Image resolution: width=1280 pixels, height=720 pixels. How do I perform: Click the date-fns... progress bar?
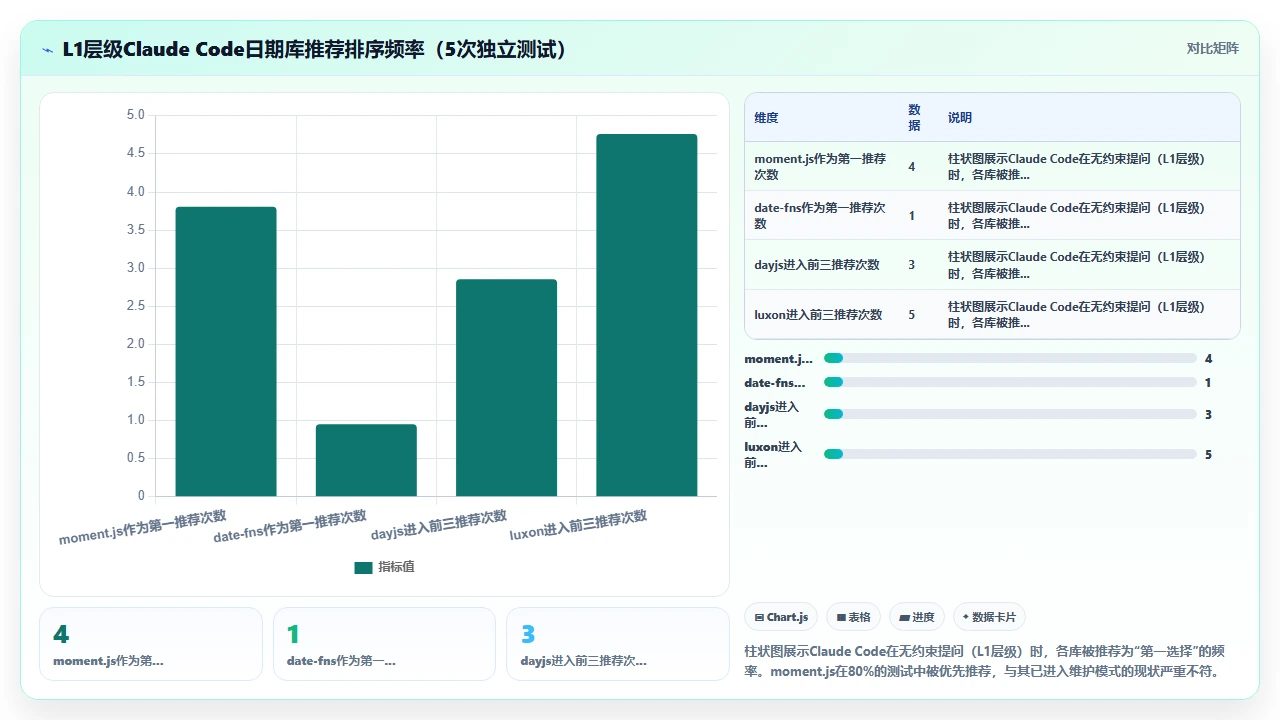(1010, 382)
